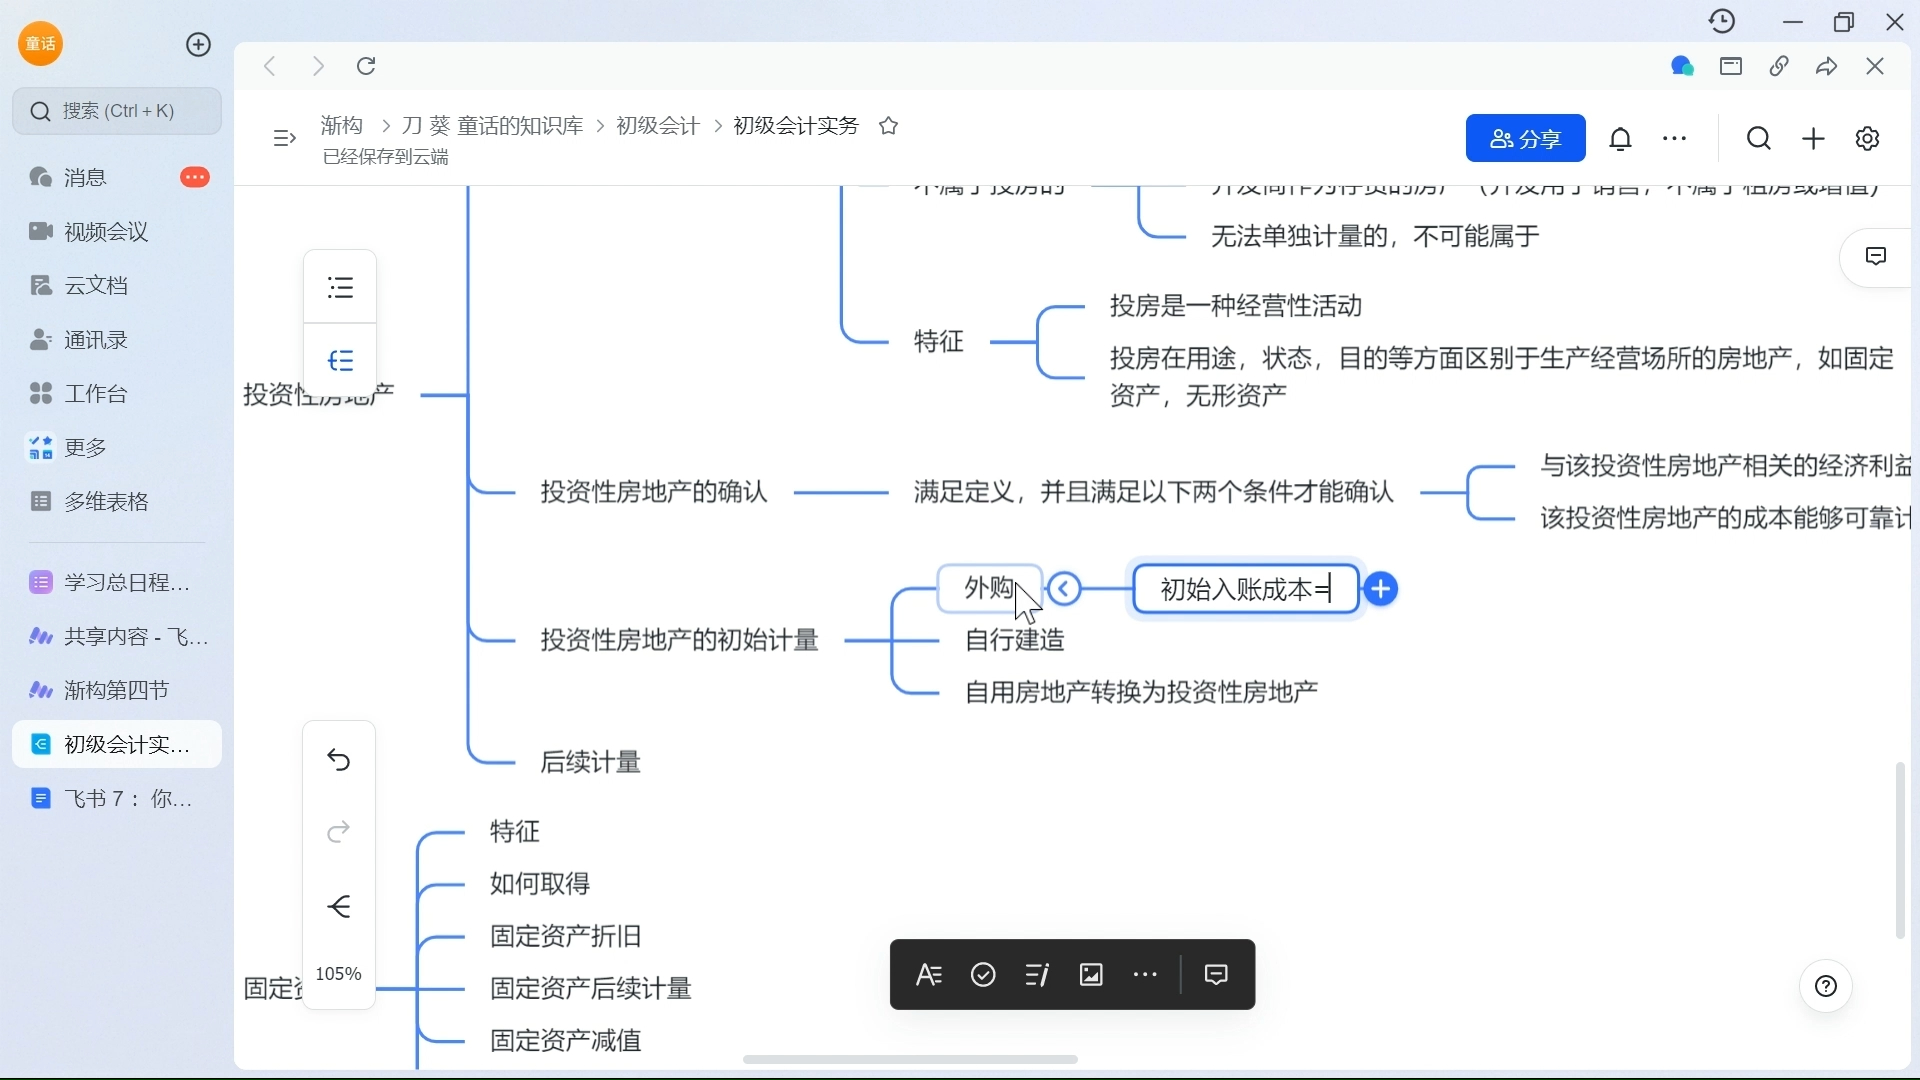Open settings gear icon in header
The width and height of the screenshot is (1920, 1080).
click(x=1868, y=139)
